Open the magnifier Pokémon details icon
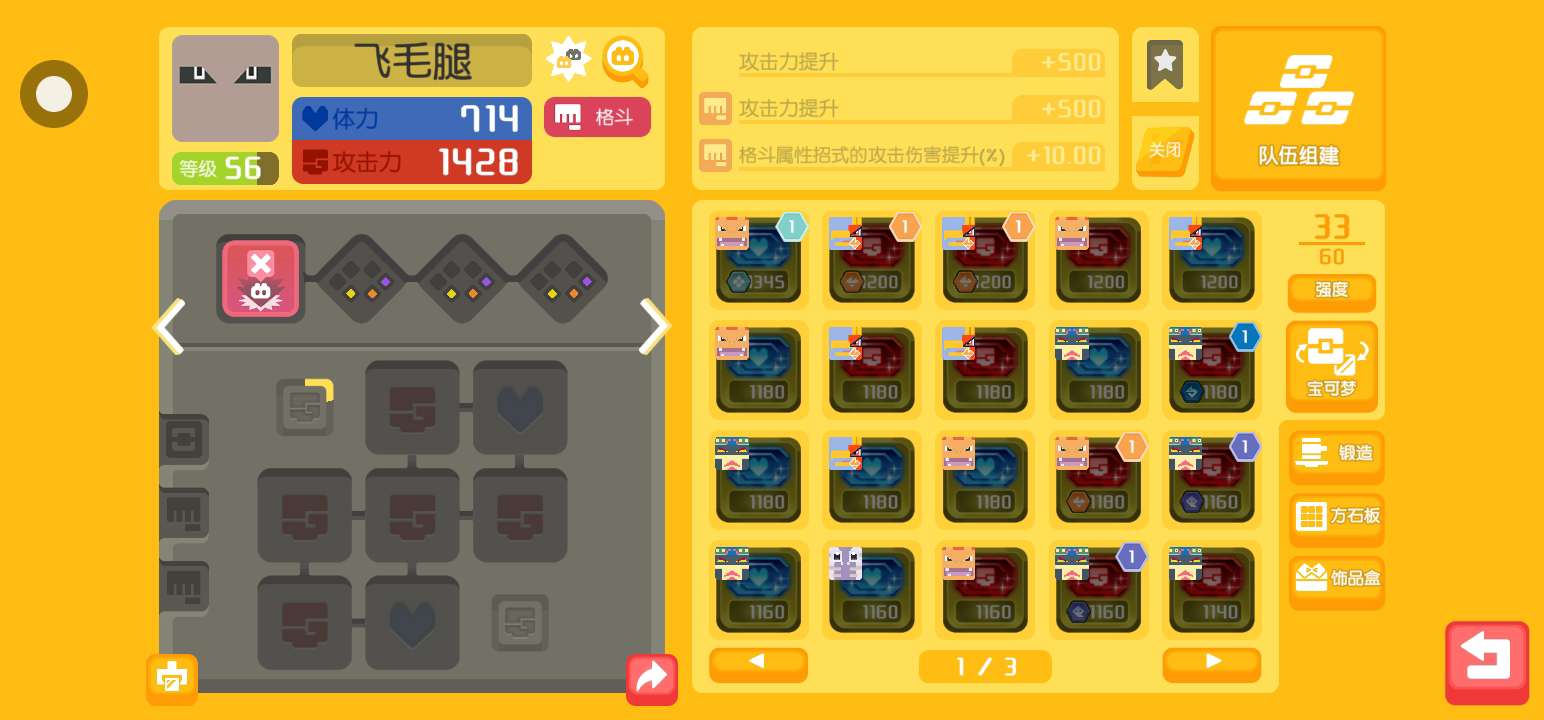The height and width of the screenshot is (720, 1544). [x=626, y=62]
